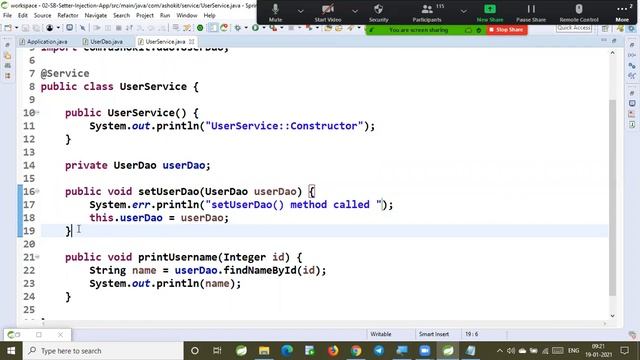
Task: Mute microphone in Zoom toolbar
Action: point(276,13)
